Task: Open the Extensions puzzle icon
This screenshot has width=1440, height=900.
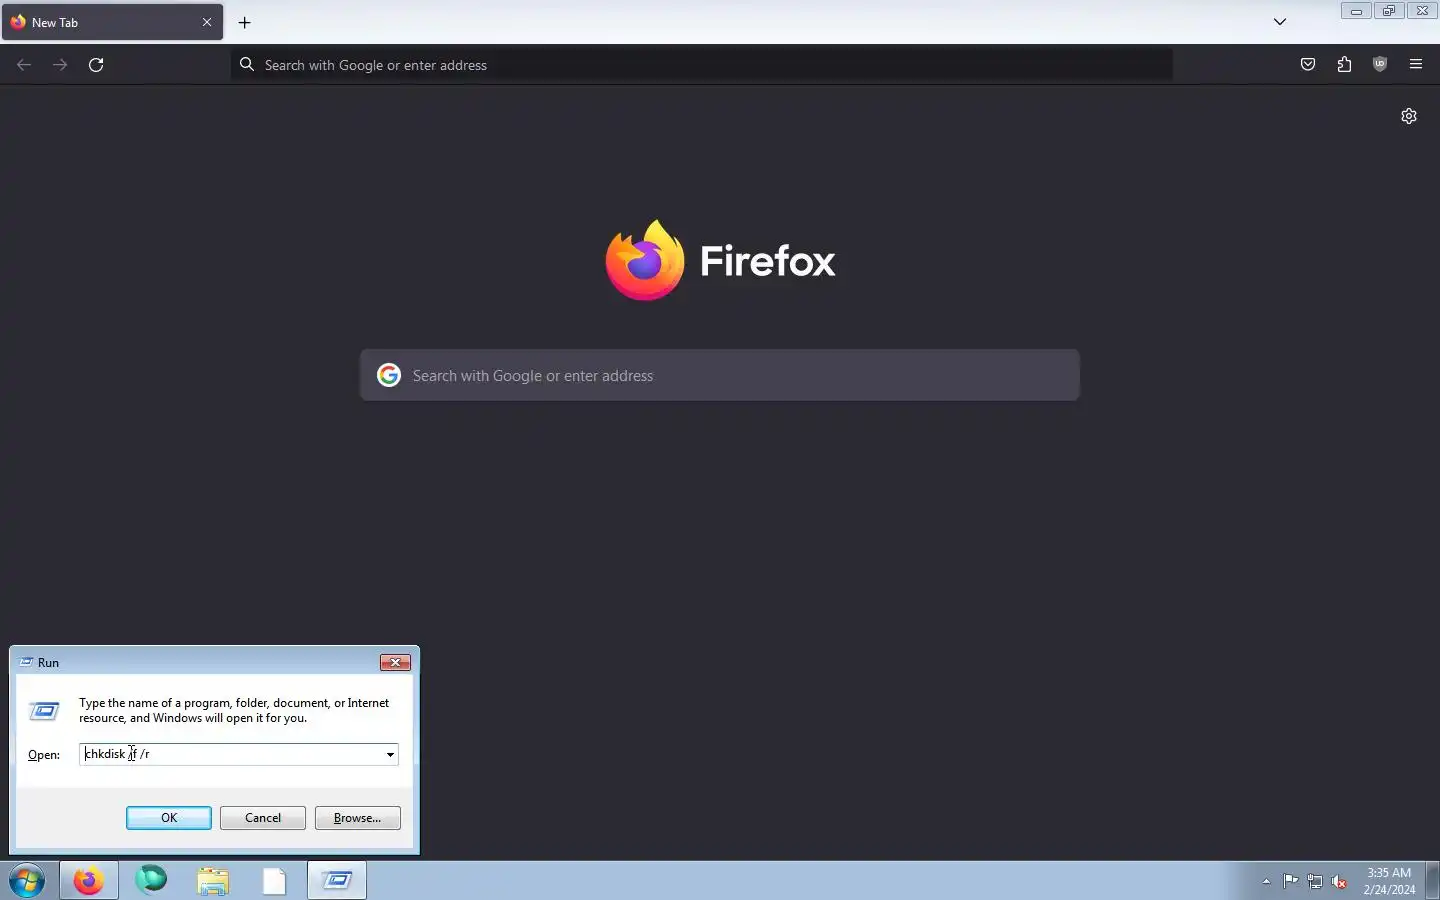Action: pos(1344,65)
